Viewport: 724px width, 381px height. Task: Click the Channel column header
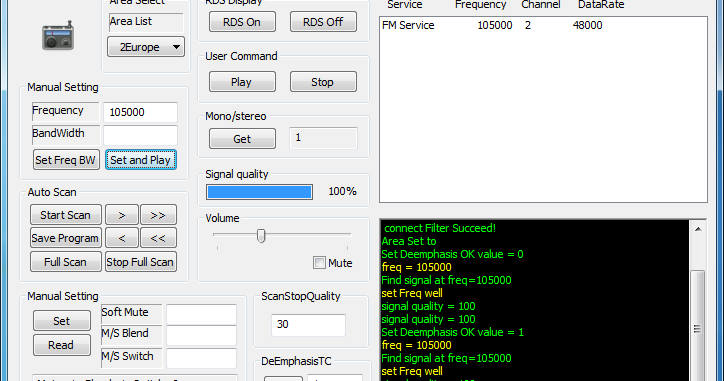click(x=541, y=5)
